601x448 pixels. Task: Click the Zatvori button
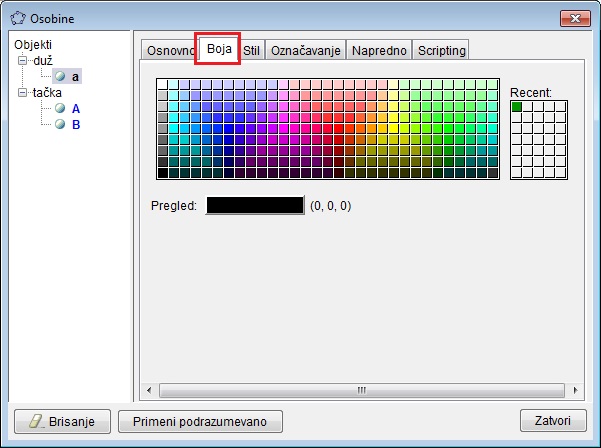click(553, 421)
